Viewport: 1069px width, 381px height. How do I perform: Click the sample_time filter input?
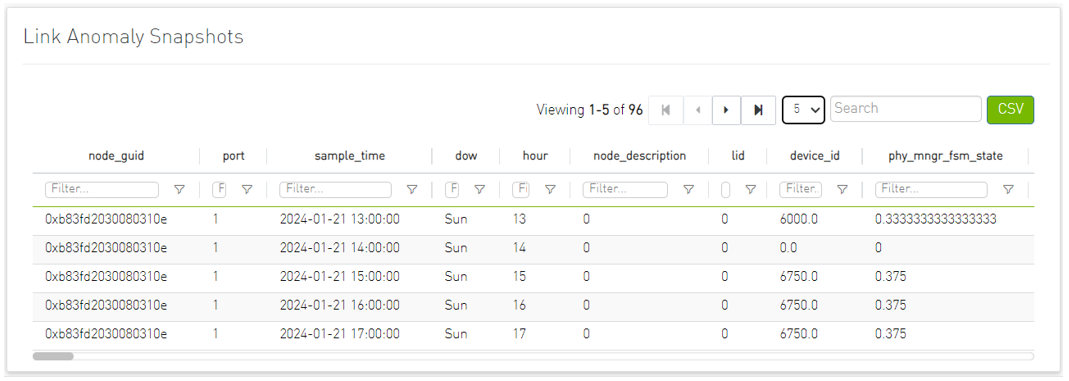(x=335, y=189)
